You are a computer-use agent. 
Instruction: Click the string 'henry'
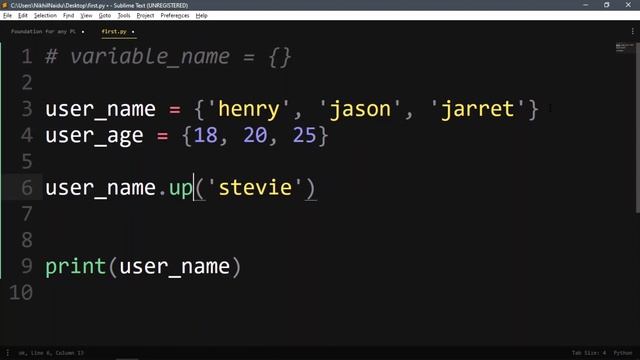249,109
